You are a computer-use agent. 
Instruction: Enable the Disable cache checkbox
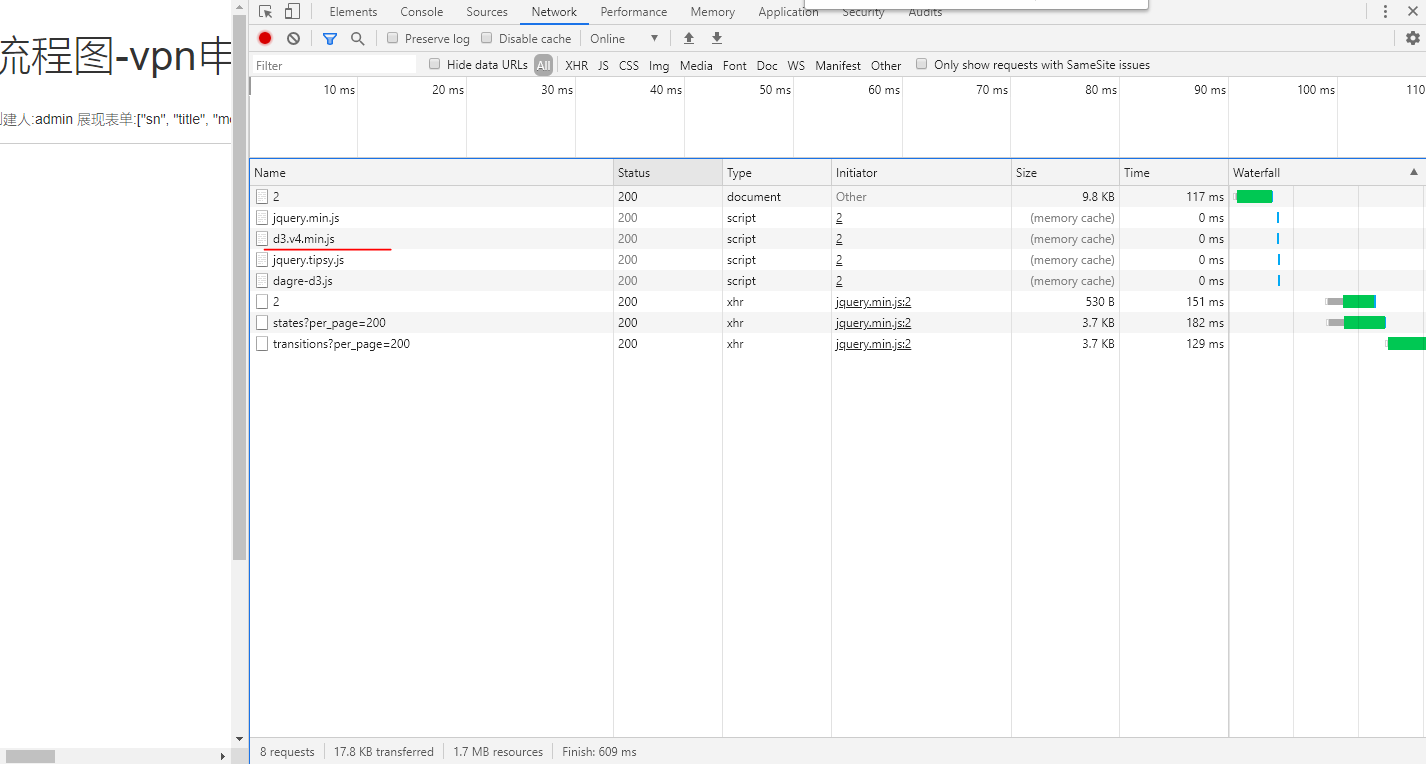tap(487, 38)
